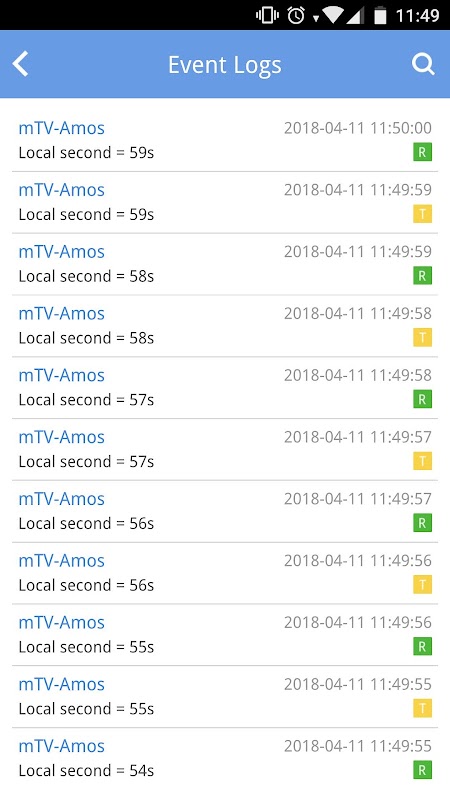Tap green R badge on 11:50:00 entry

pyautogui.click(x=422, y=152)
